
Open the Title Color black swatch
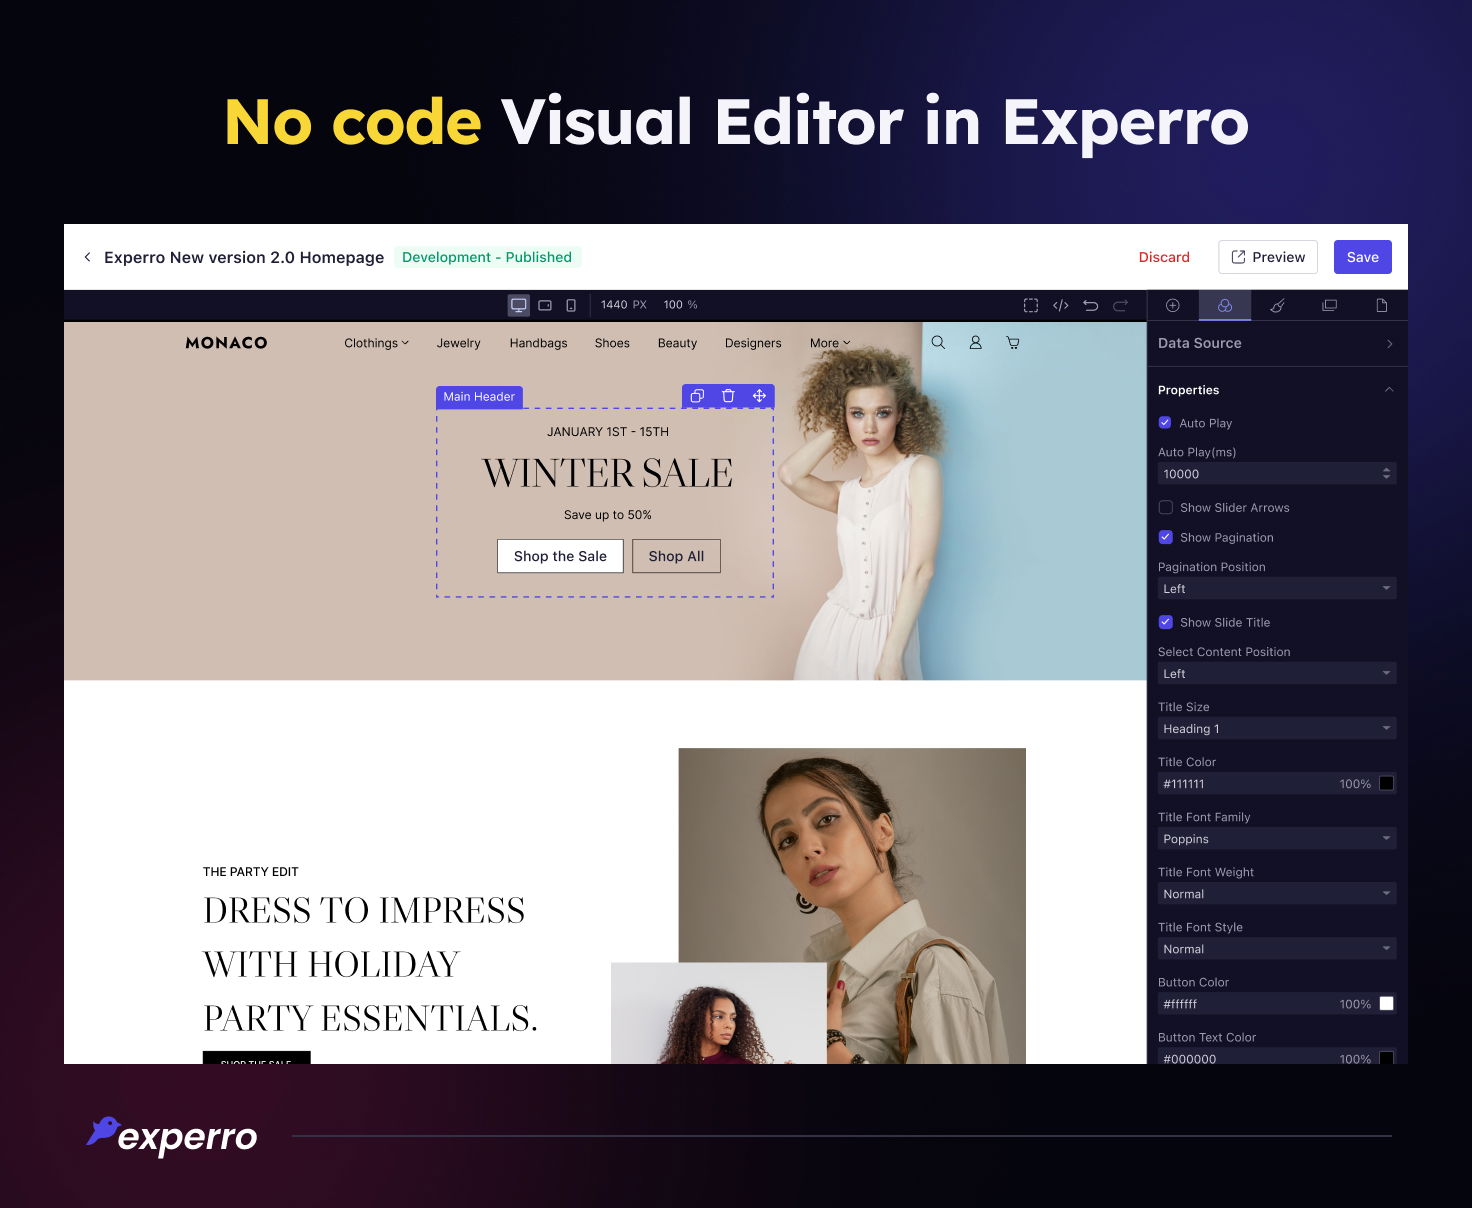click(1386, 784)
